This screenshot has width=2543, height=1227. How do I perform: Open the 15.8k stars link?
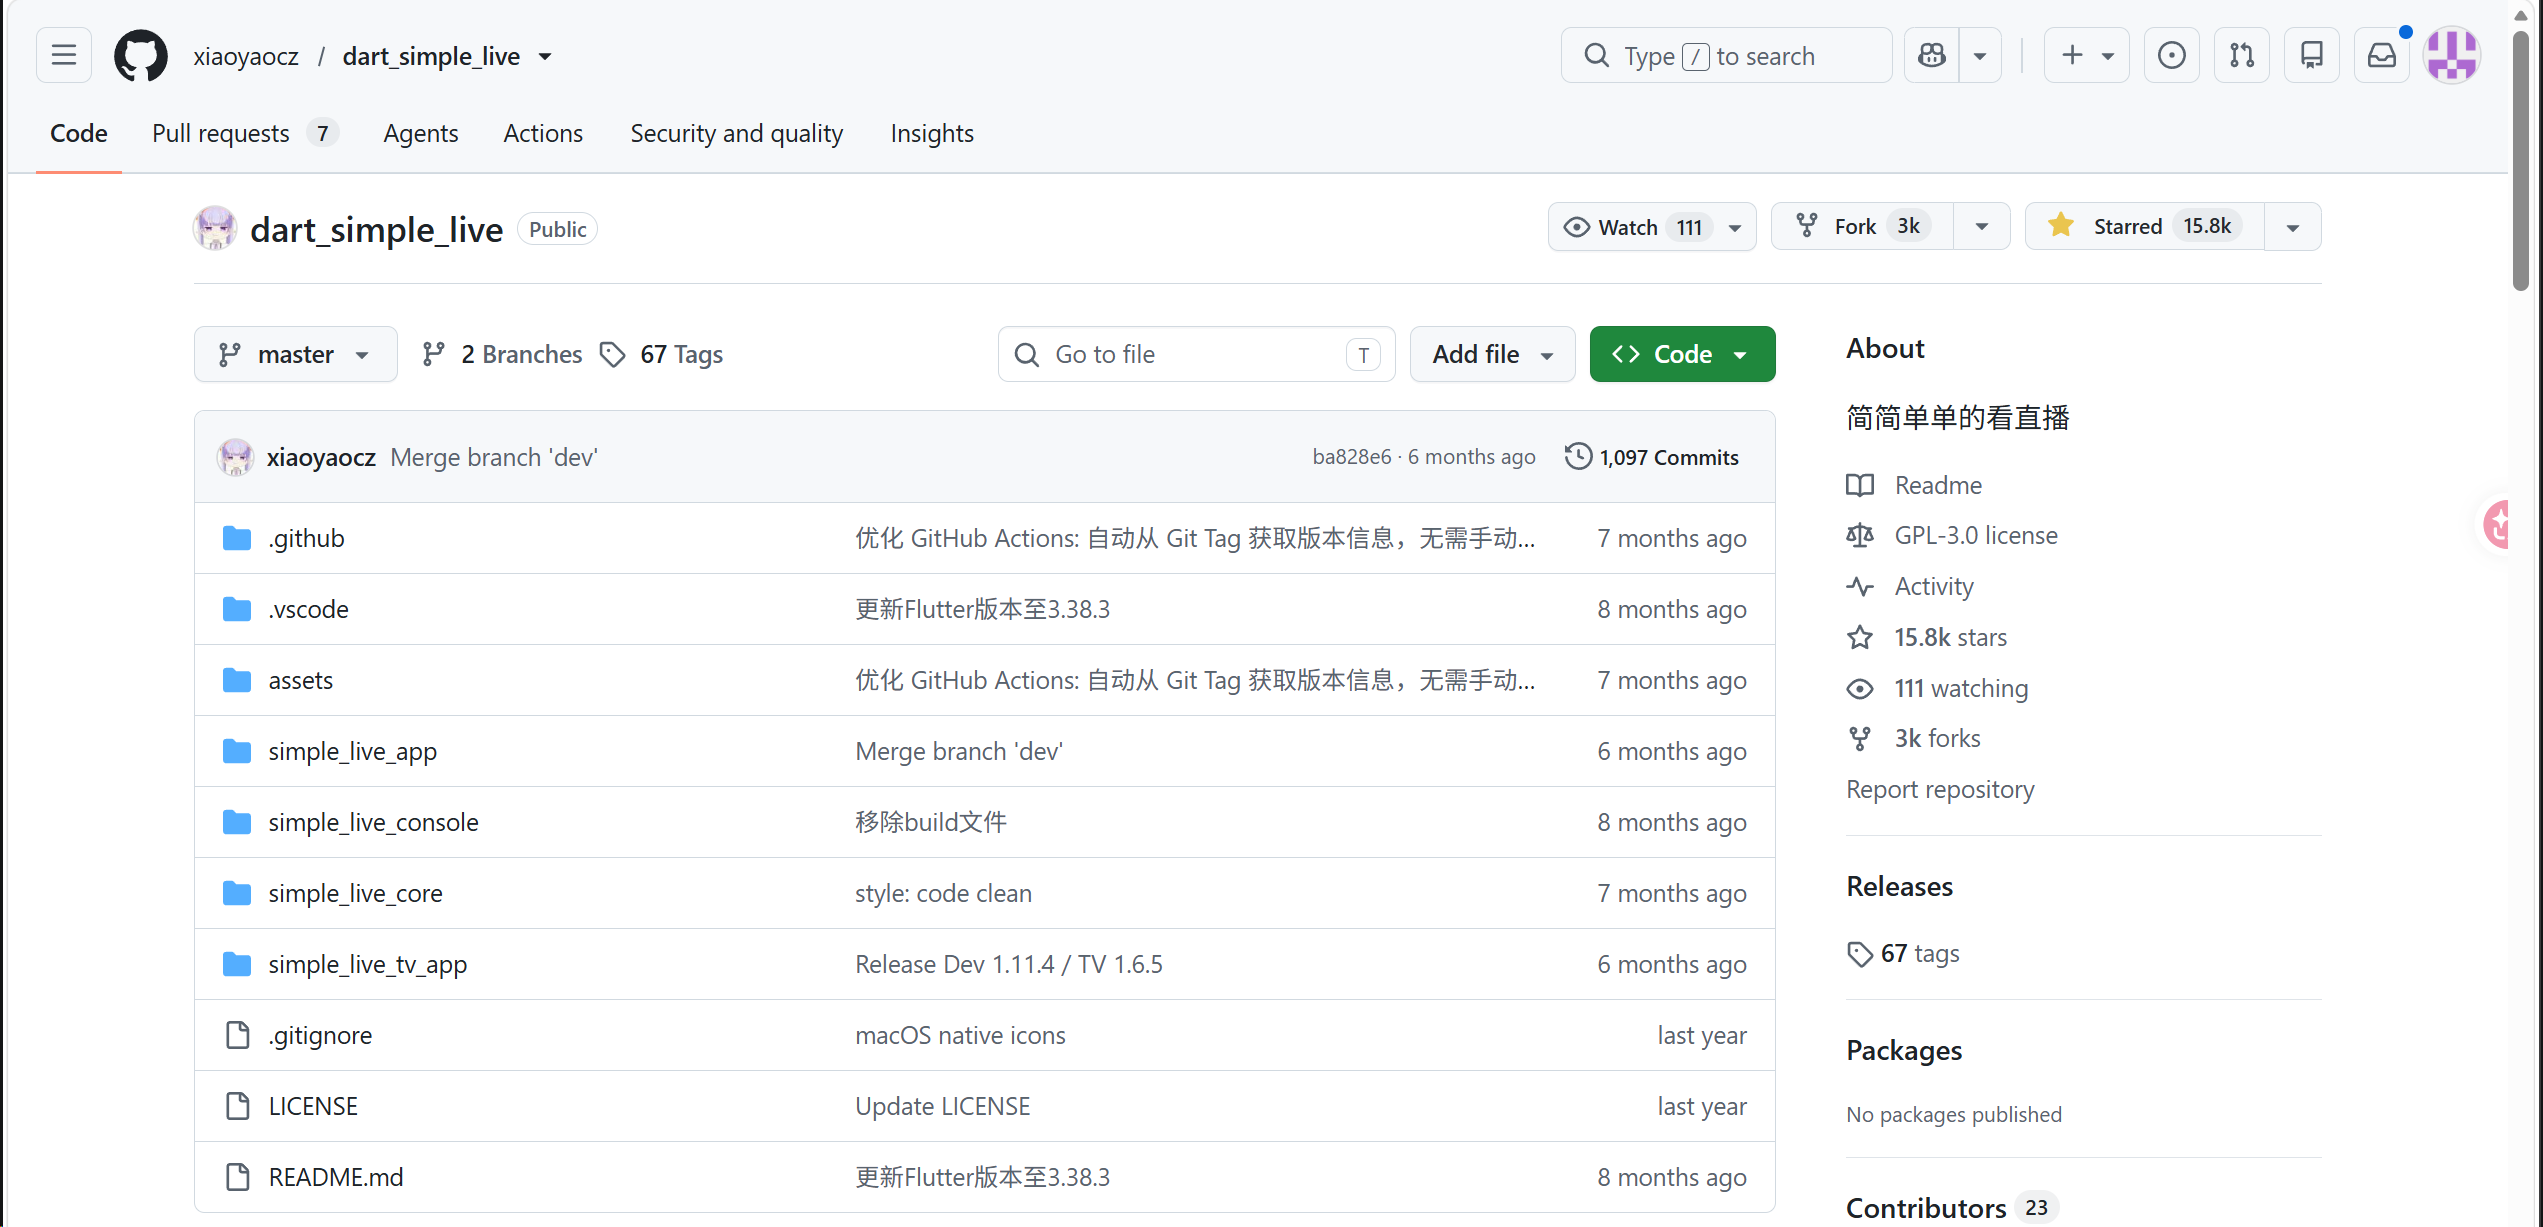[1950, 637]
